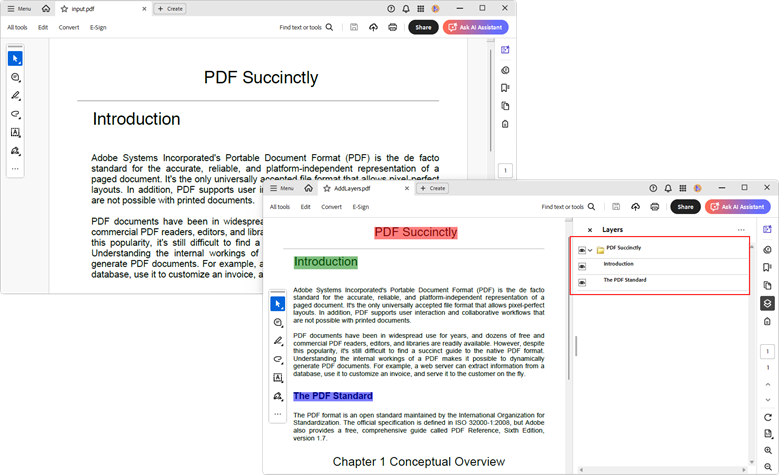Image resolution: width=779 pixels, height=475 pixels.
Task: Go to previous page in AddLayers window
Action: (768, 385)
